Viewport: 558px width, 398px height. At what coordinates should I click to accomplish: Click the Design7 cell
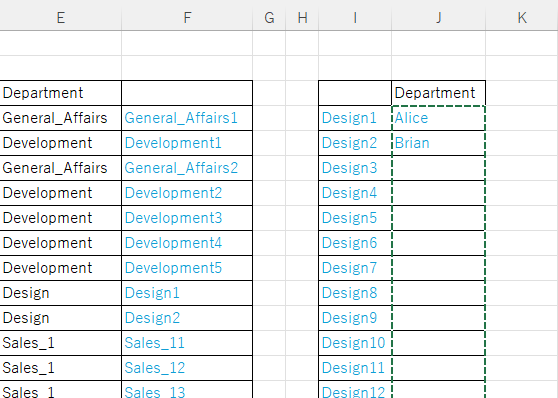click(x=355, y=268)
